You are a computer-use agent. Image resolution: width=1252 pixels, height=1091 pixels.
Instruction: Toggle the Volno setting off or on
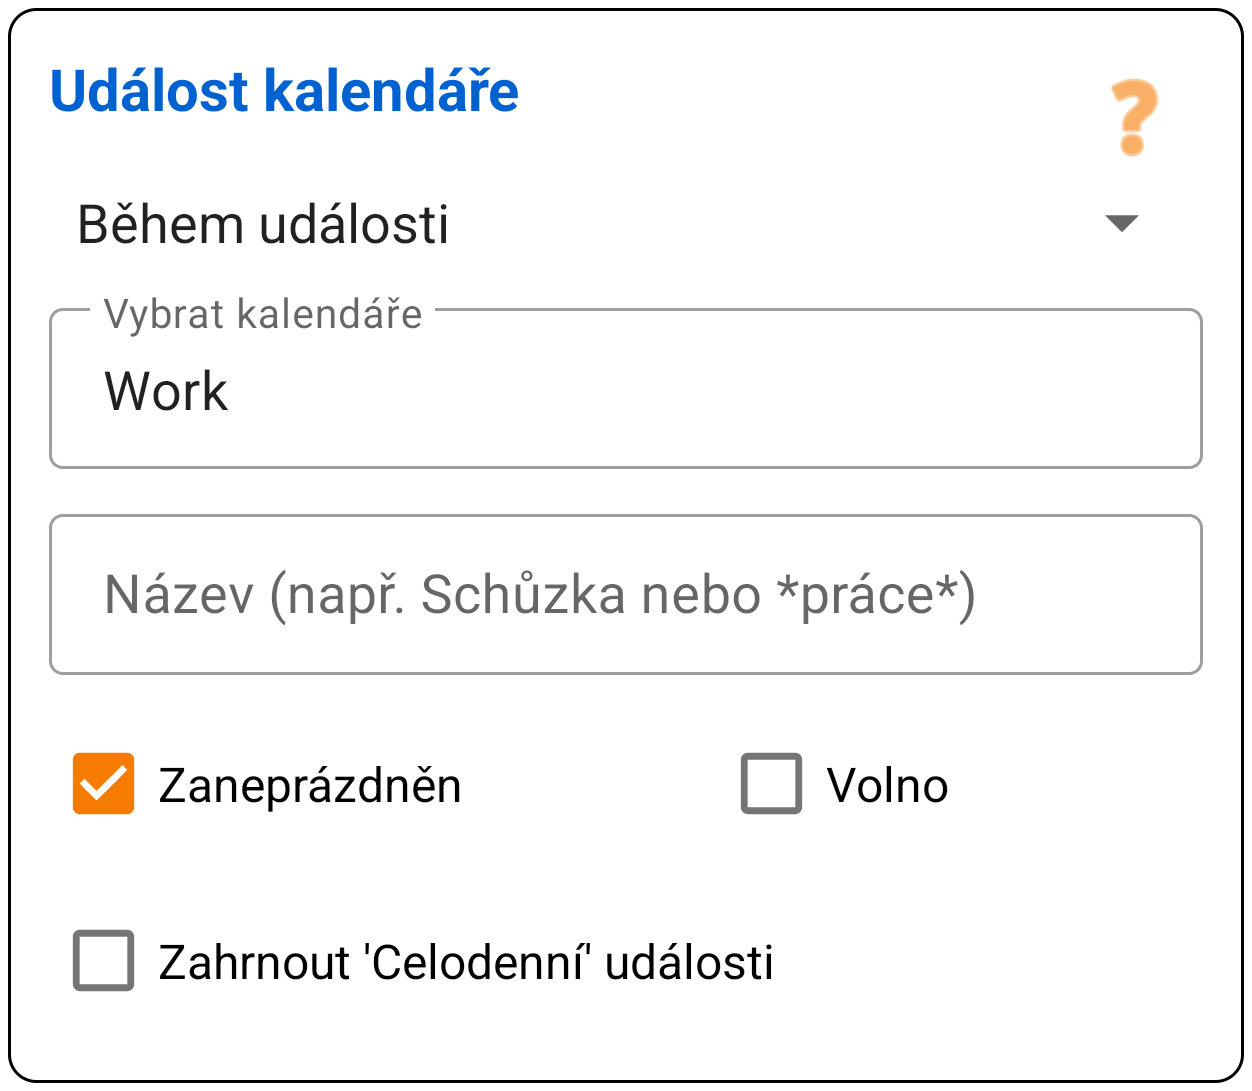pos(771,785)
